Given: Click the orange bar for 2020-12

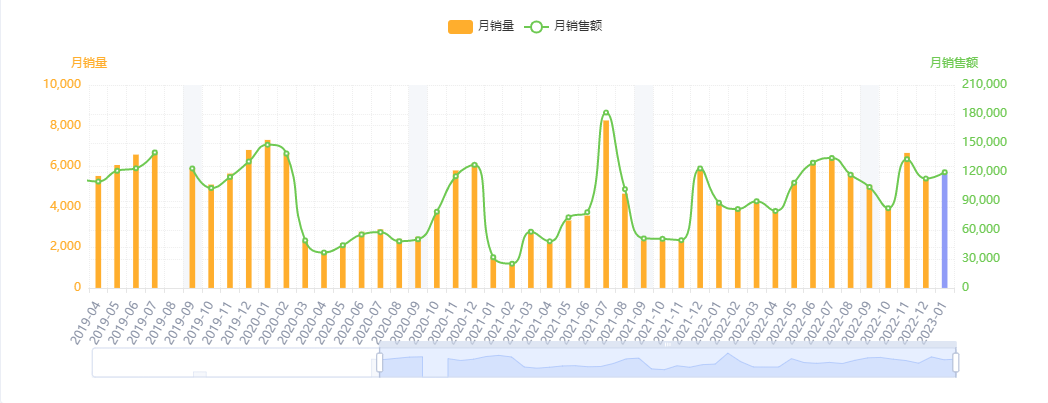Looking at the screenshot, I should 475,226.
